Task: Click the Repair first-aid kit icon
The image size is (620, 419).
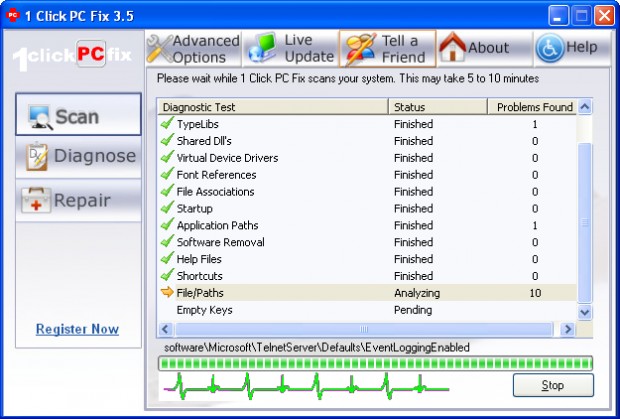Action: coord(36,200)
